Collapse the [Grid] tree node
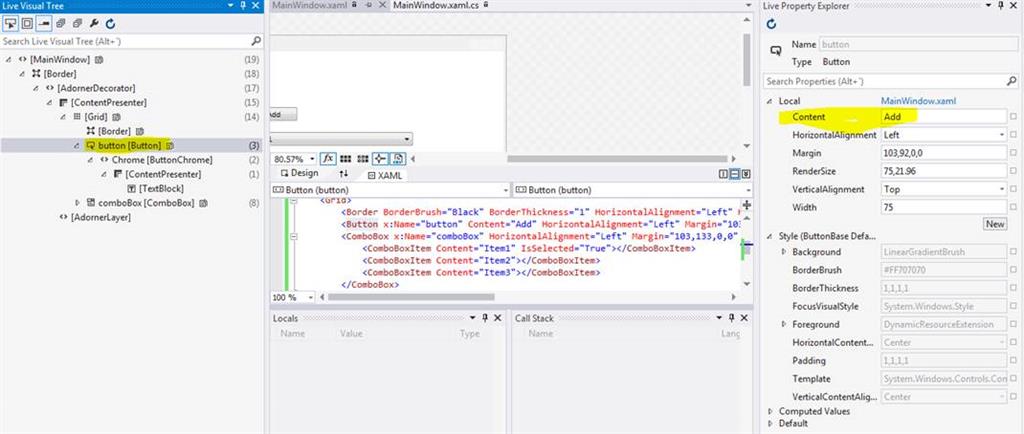Viewport: 1024px width, 434px height. click(63, 117)
